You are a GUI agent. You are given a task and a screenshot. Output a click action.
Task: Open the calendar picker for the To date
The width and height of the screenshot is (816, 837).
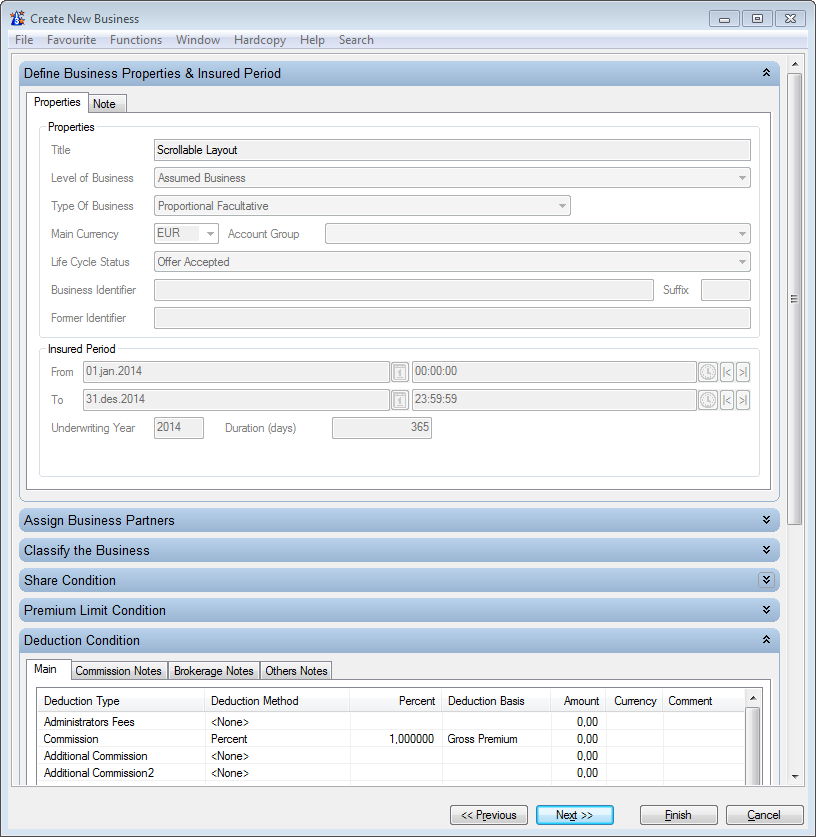399,399
